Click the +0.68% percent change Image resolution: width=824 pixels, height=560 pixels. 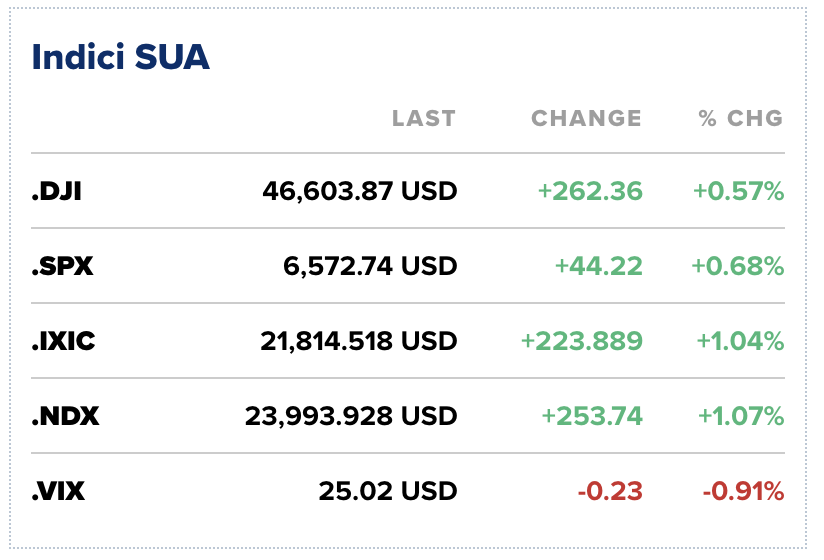pyautogui.click(x=737, y=266)
